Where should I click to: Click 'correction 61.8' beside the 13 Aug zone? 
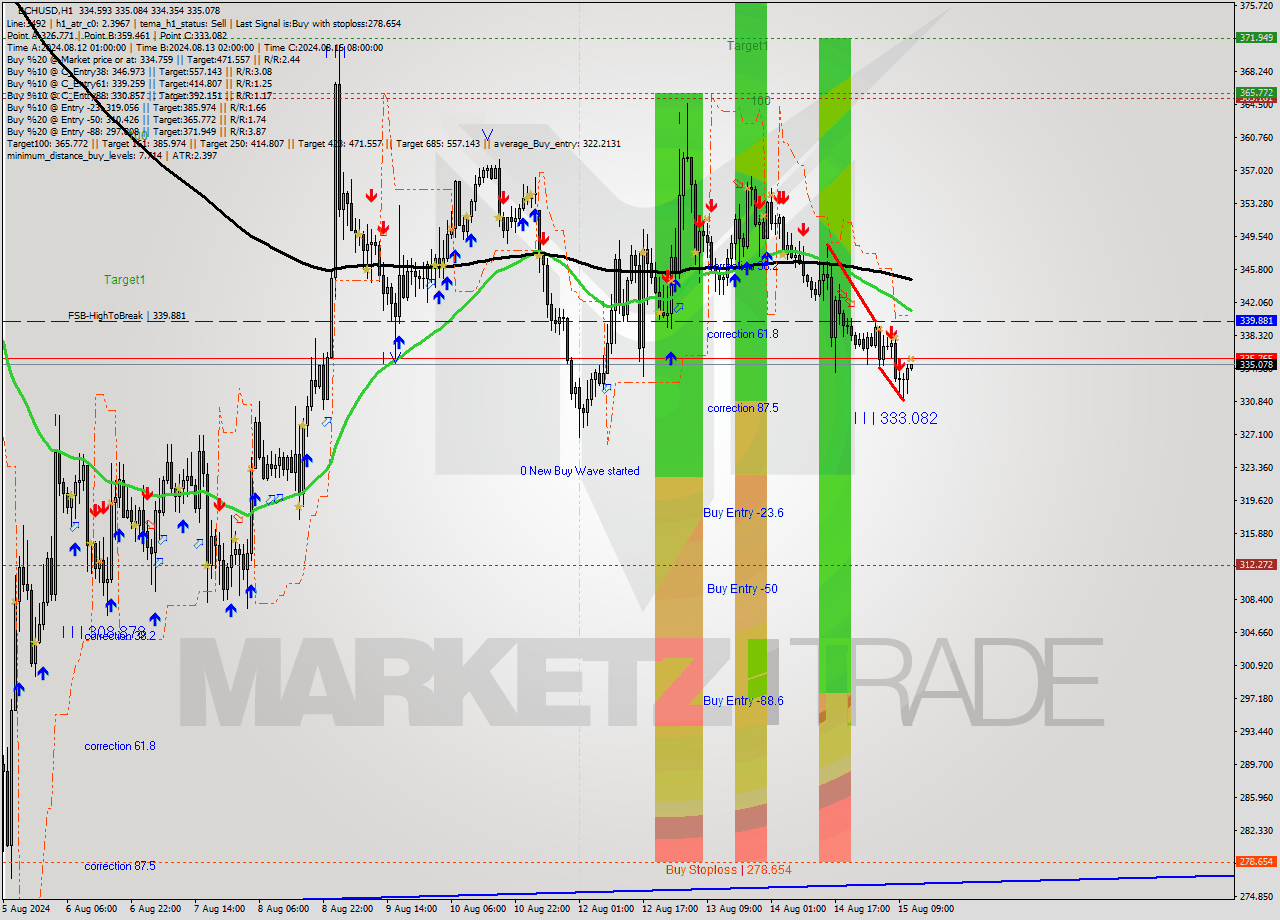742,334
